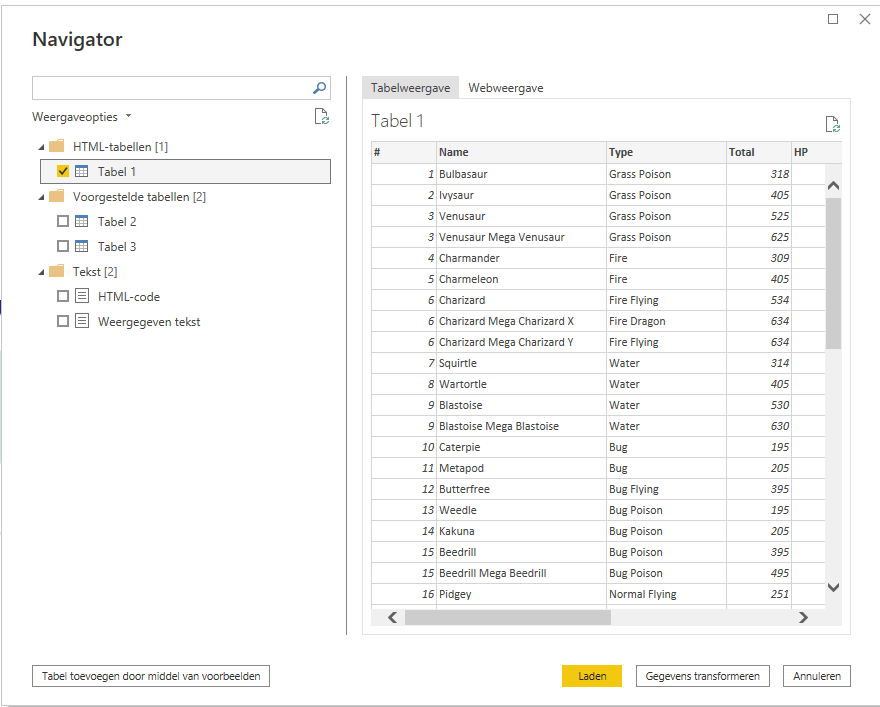Click the HTML-tabellen folder icon
The width and height of the screenshot is (880, 707).
click(x=57, y=146)
